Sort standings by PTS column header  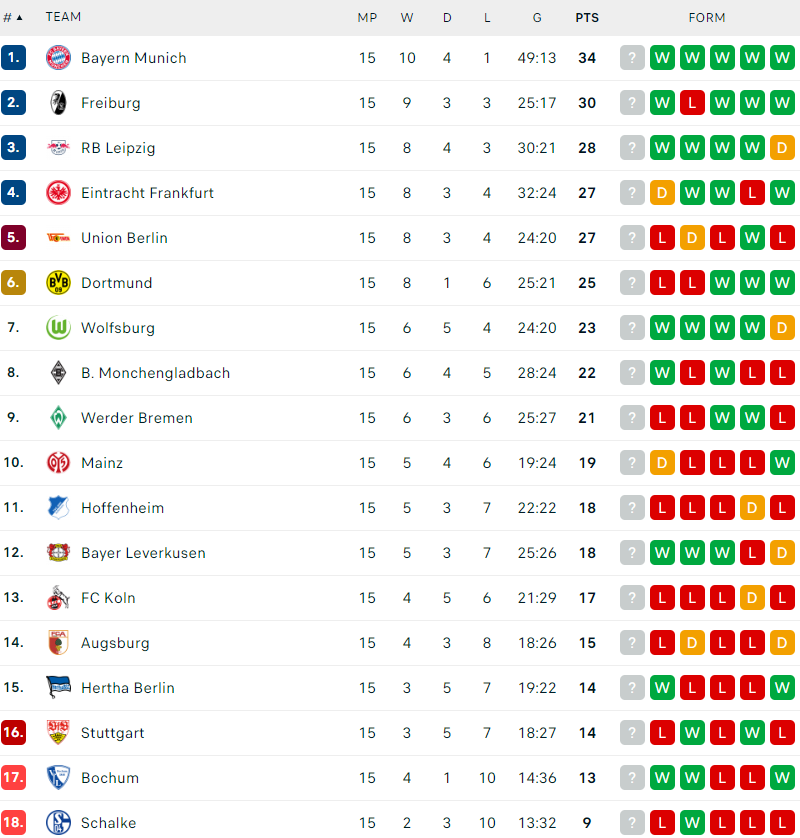587,18
